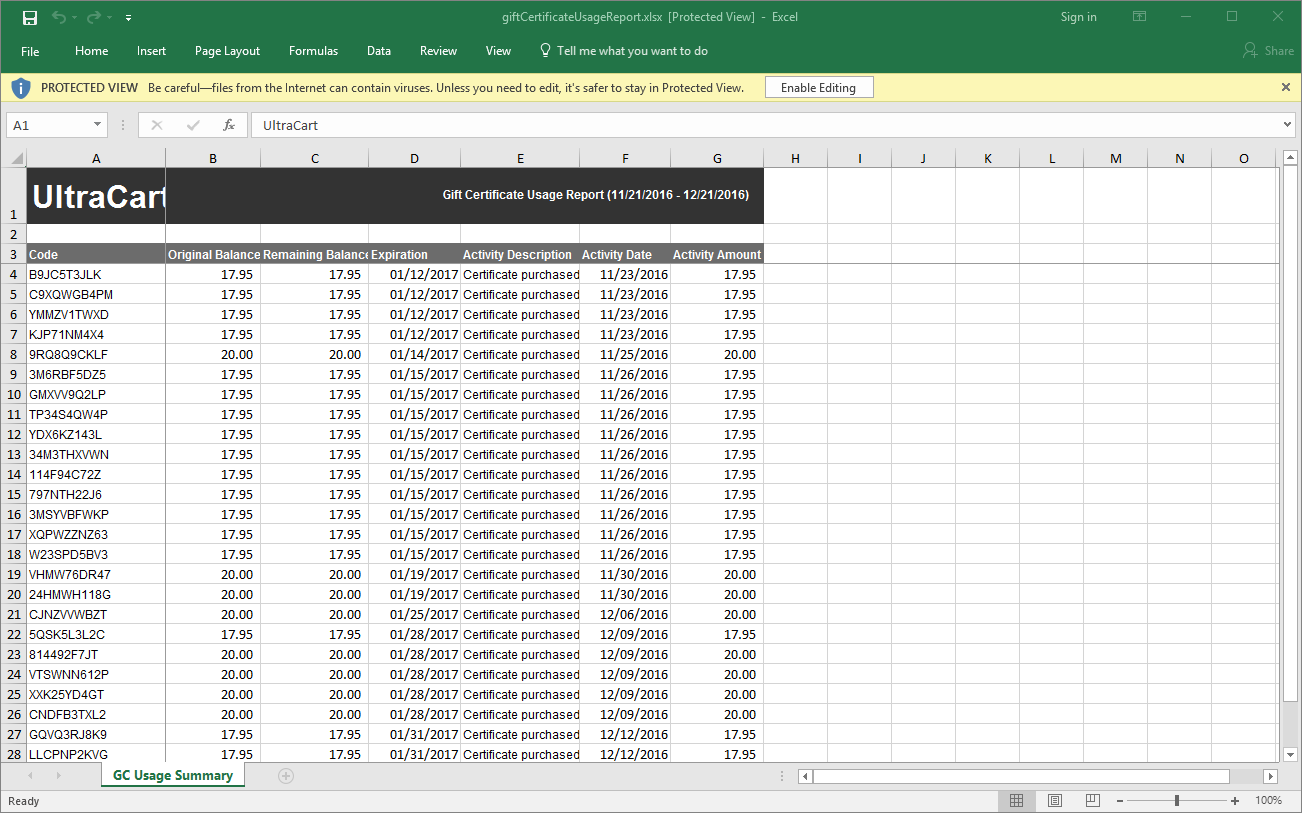This screenshot has width=1302, height=813.
Task: Click the Name Box showing A1
Action: [48, 125]
